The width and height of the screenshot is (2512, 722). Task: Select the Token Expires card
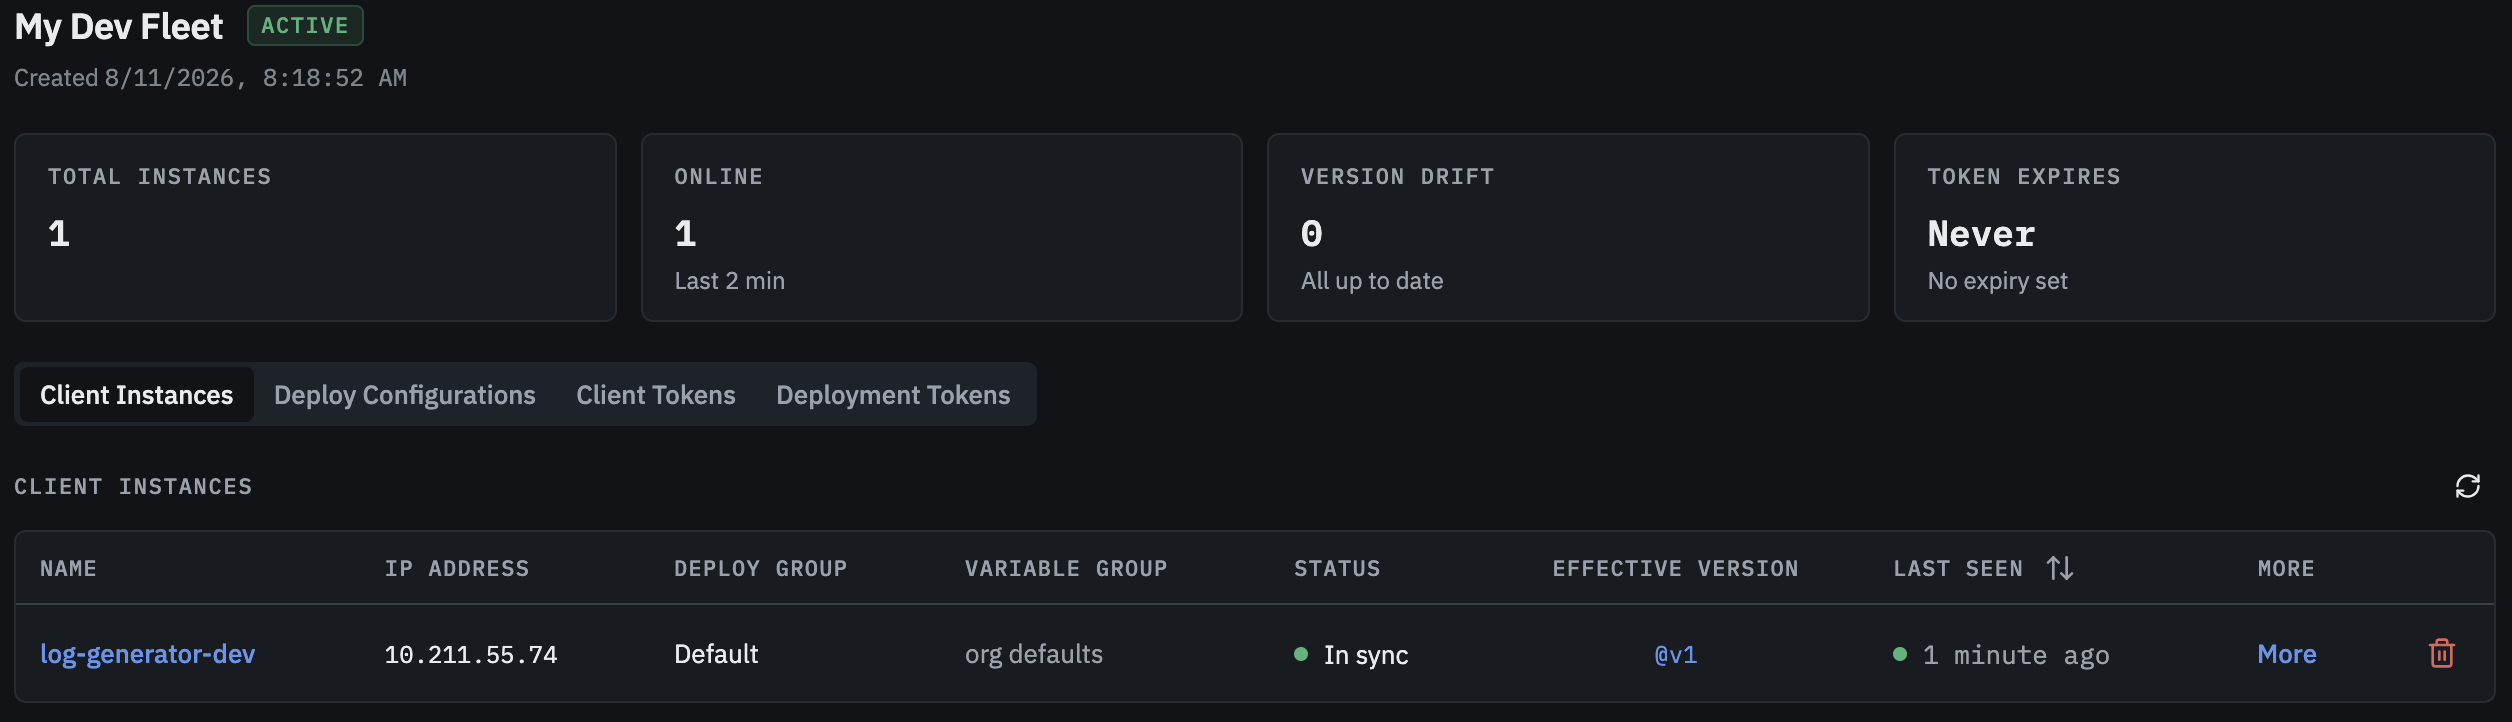click(x=2194, y=227)
